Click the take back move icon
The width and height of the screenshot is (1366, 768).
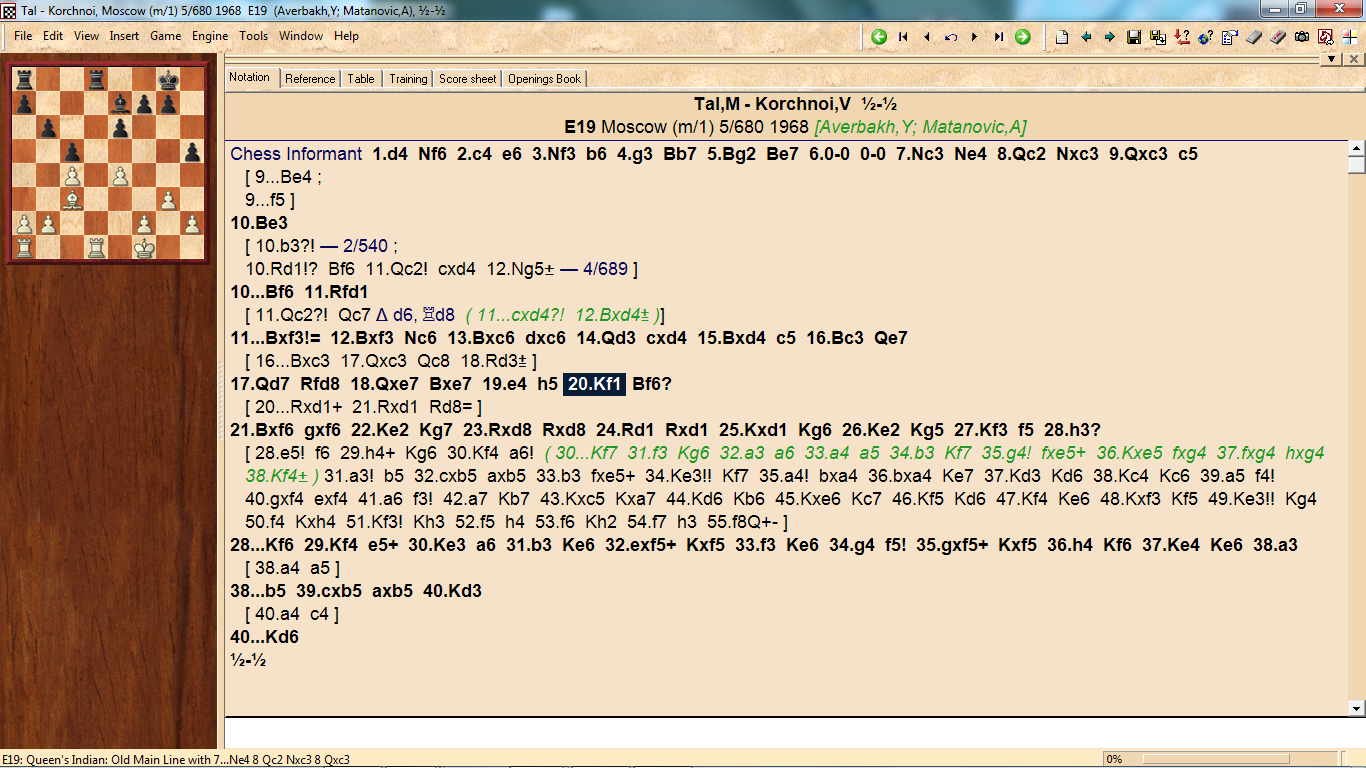(951, 37)
